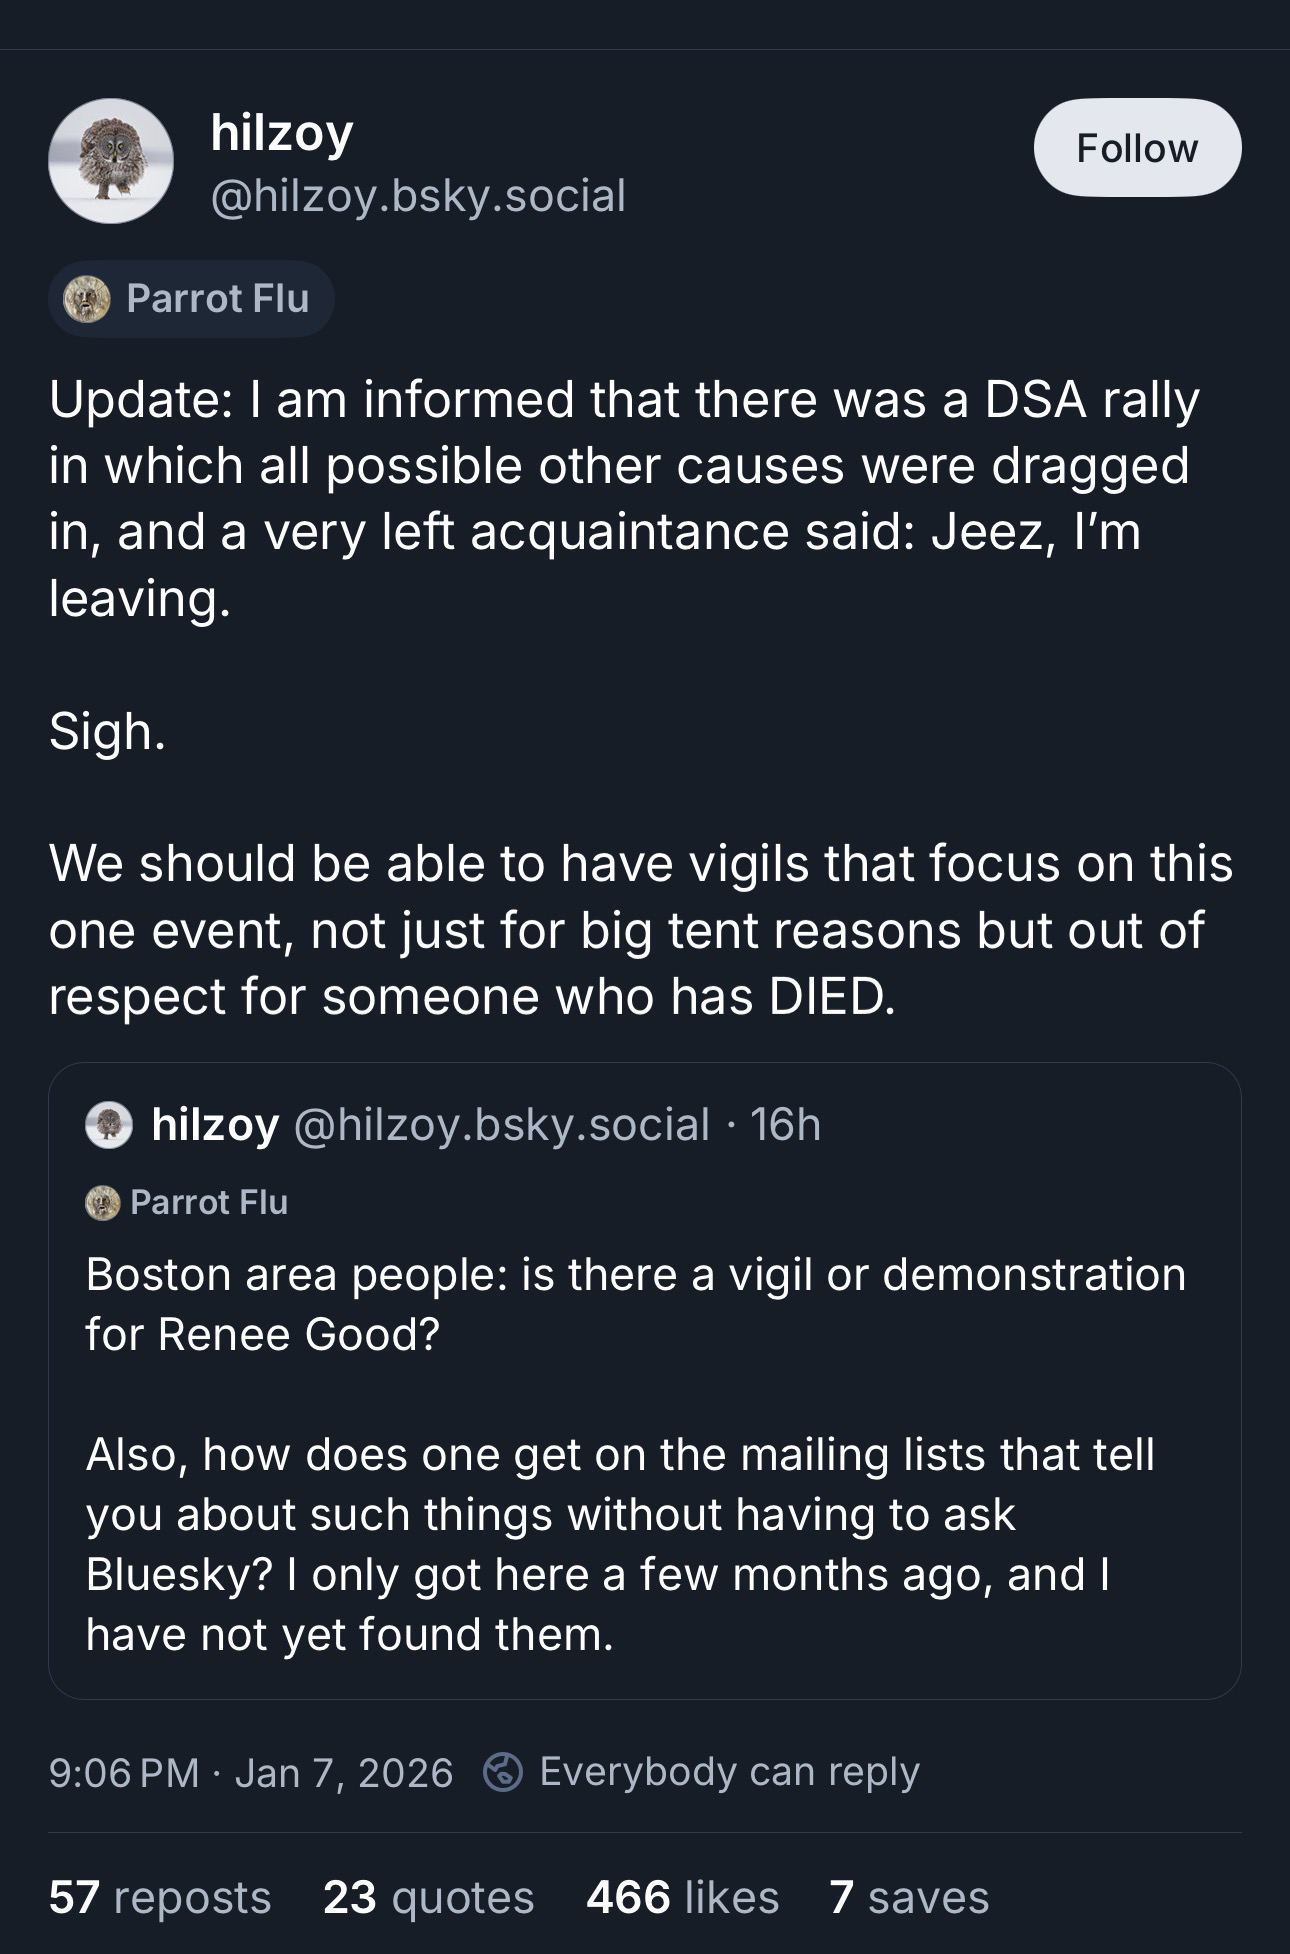Click the 9:06 PM Jan 7, 2026 timestamp

click(251, 1772)
